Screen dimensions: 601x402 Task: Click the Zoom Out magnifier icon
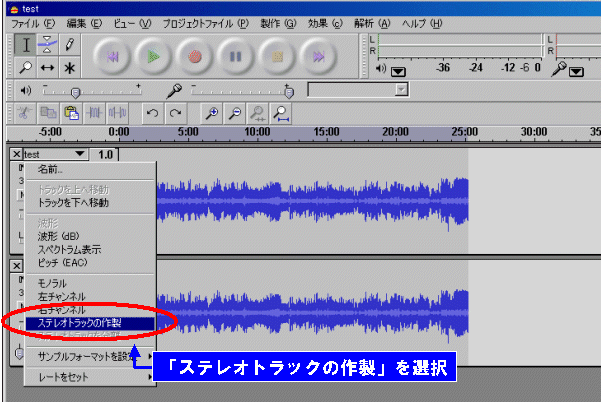(235, 113)
